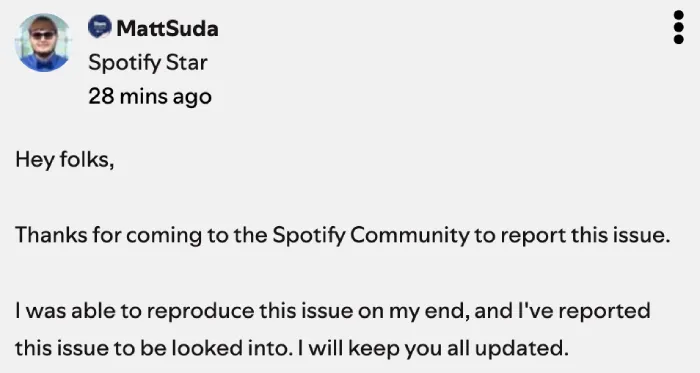The image size is (700, 373).
Task: Click the word 'updated.' ending the post
Action: 522,348
